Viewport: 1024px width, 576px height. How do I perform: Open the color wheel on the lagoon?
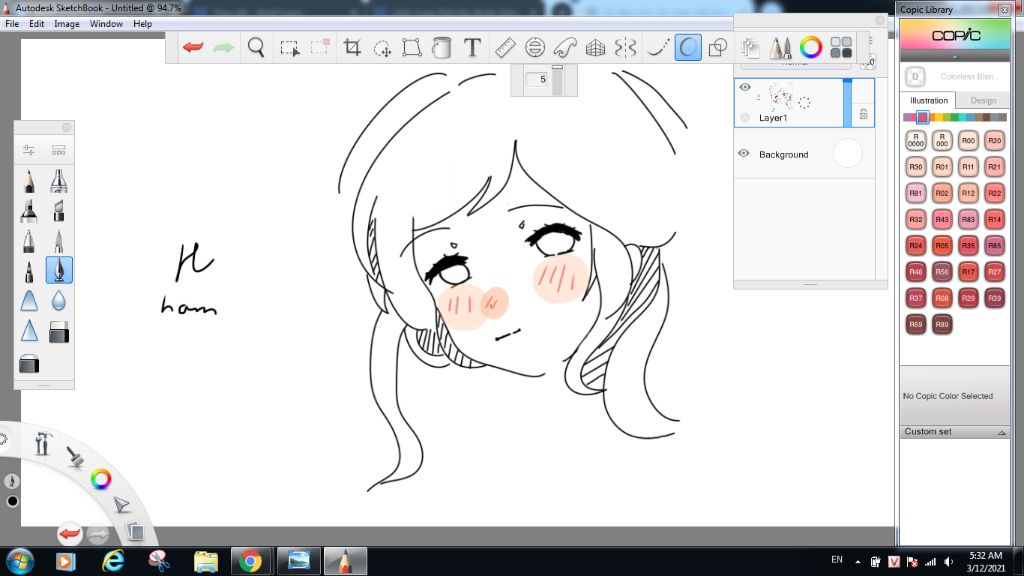(x=101, y=479)
